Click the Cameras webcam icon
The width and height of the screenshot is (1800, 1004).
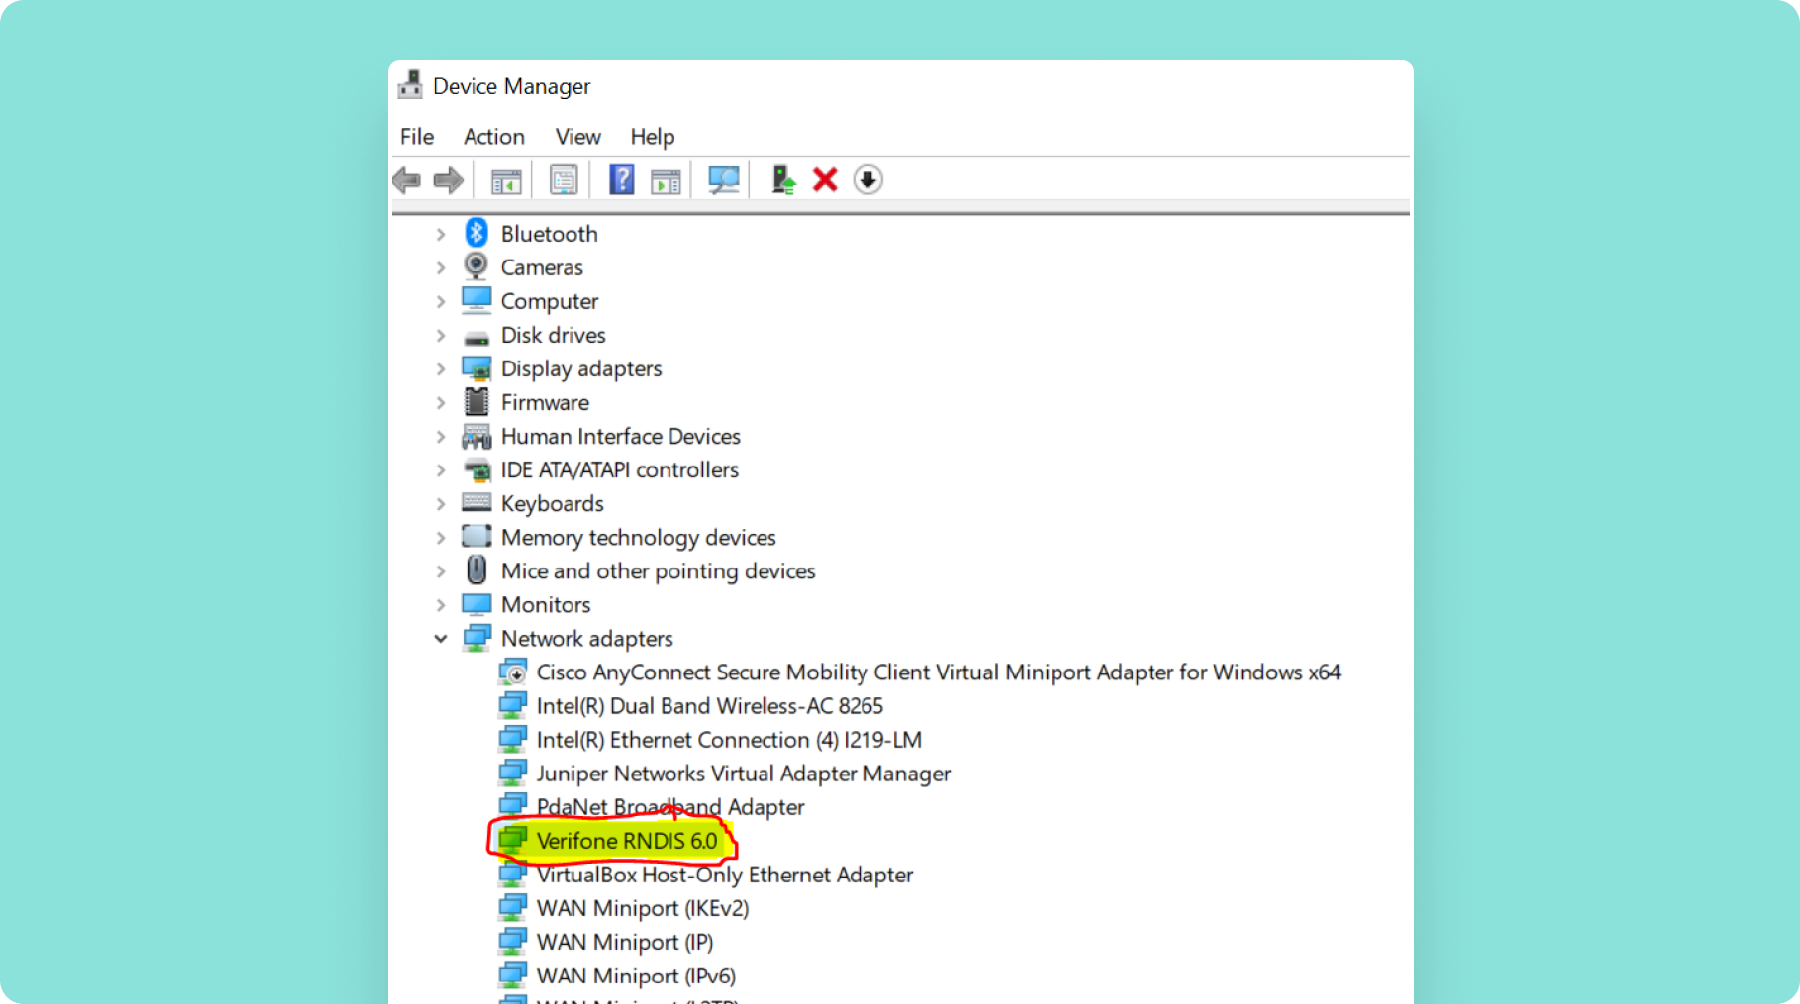click(x=476, y=266)
